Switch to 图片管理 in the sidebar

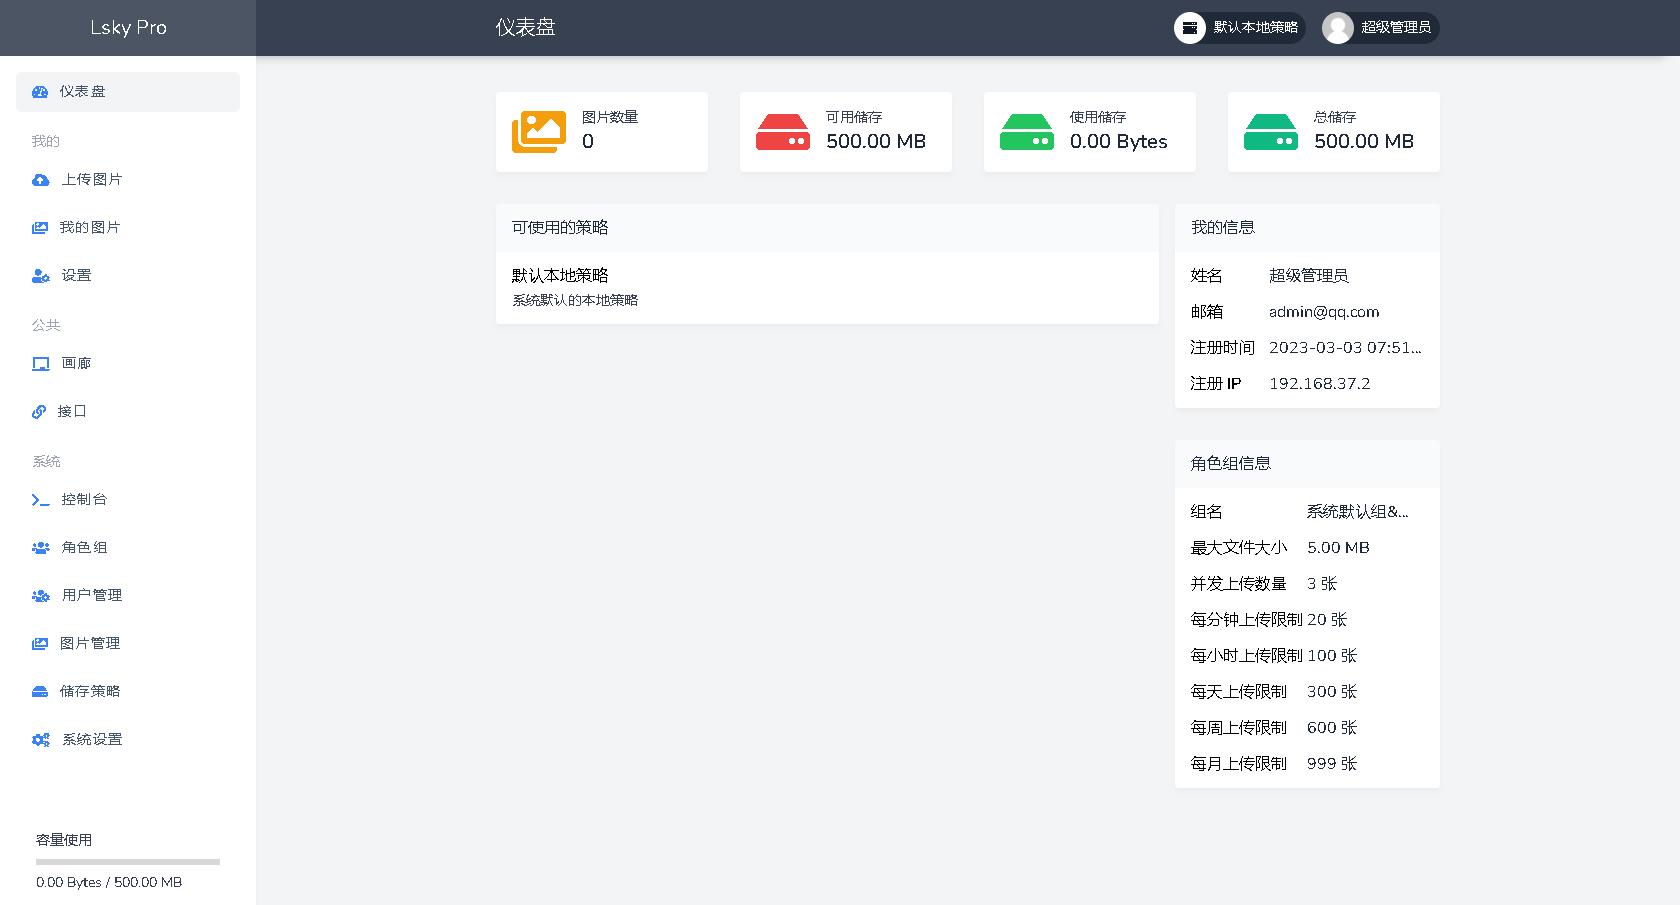(x=89, y=643)
